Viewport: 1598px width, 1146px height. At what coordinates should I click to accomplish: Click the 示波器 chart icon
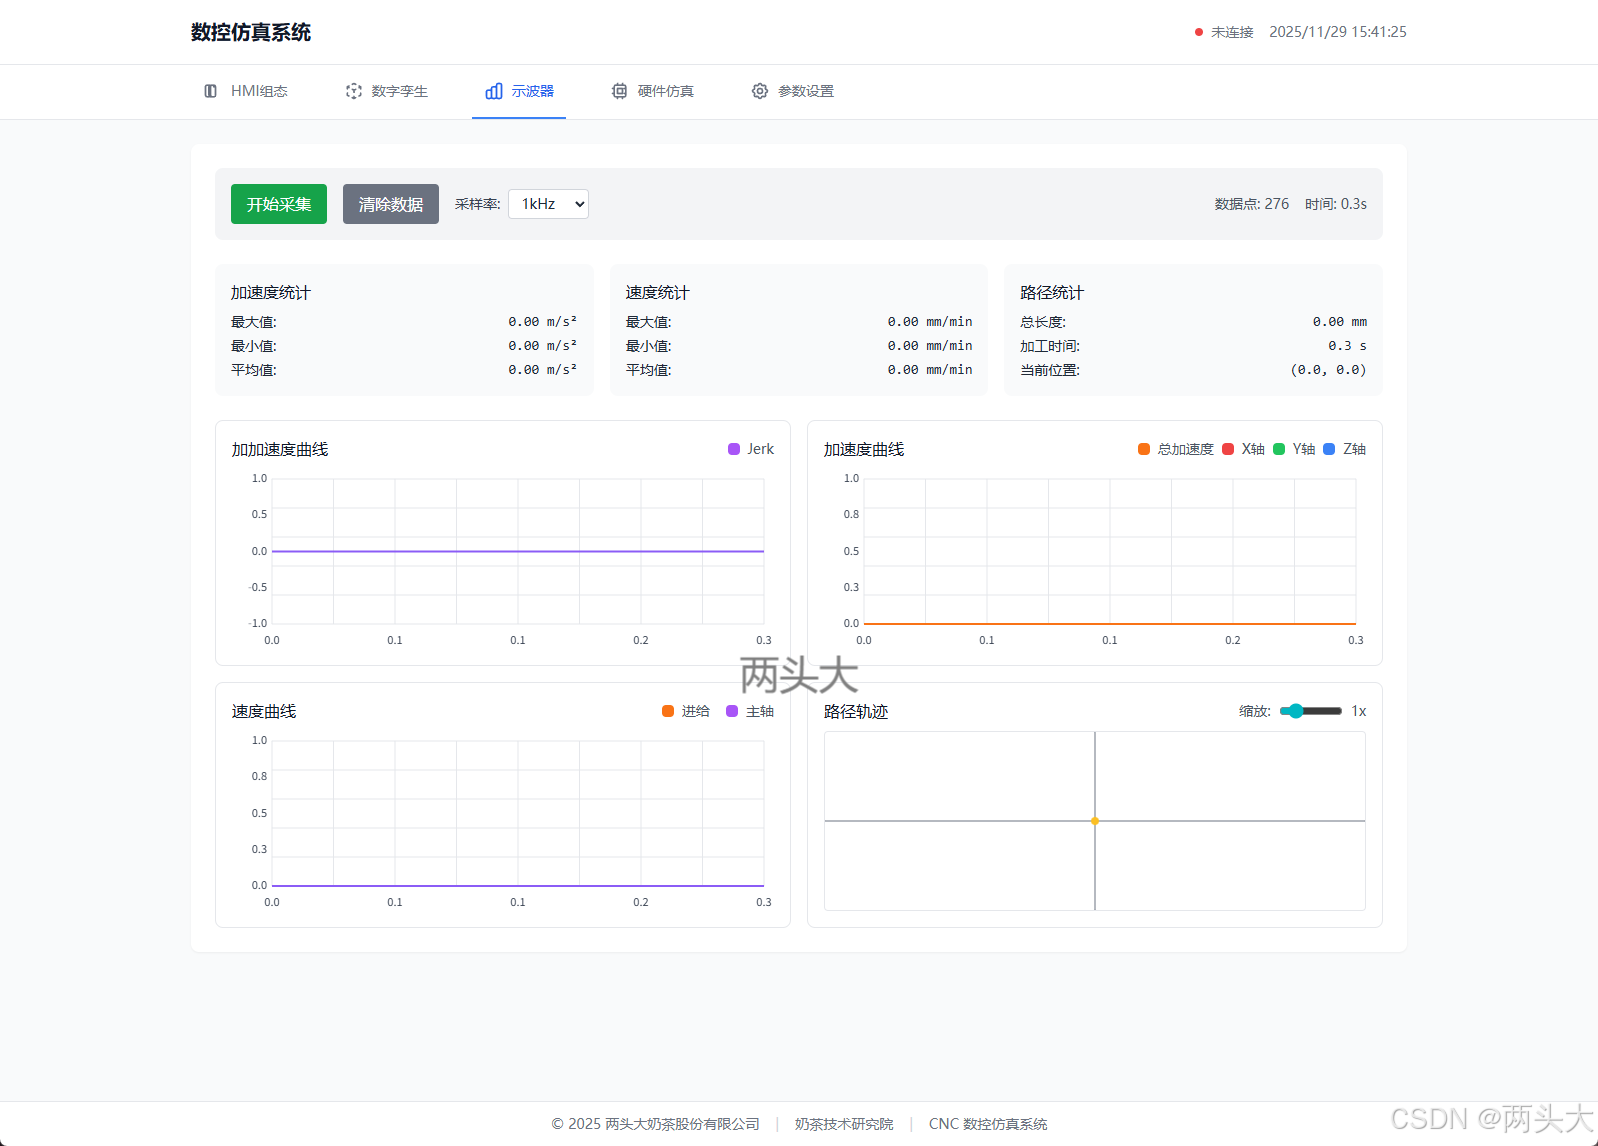494,91
